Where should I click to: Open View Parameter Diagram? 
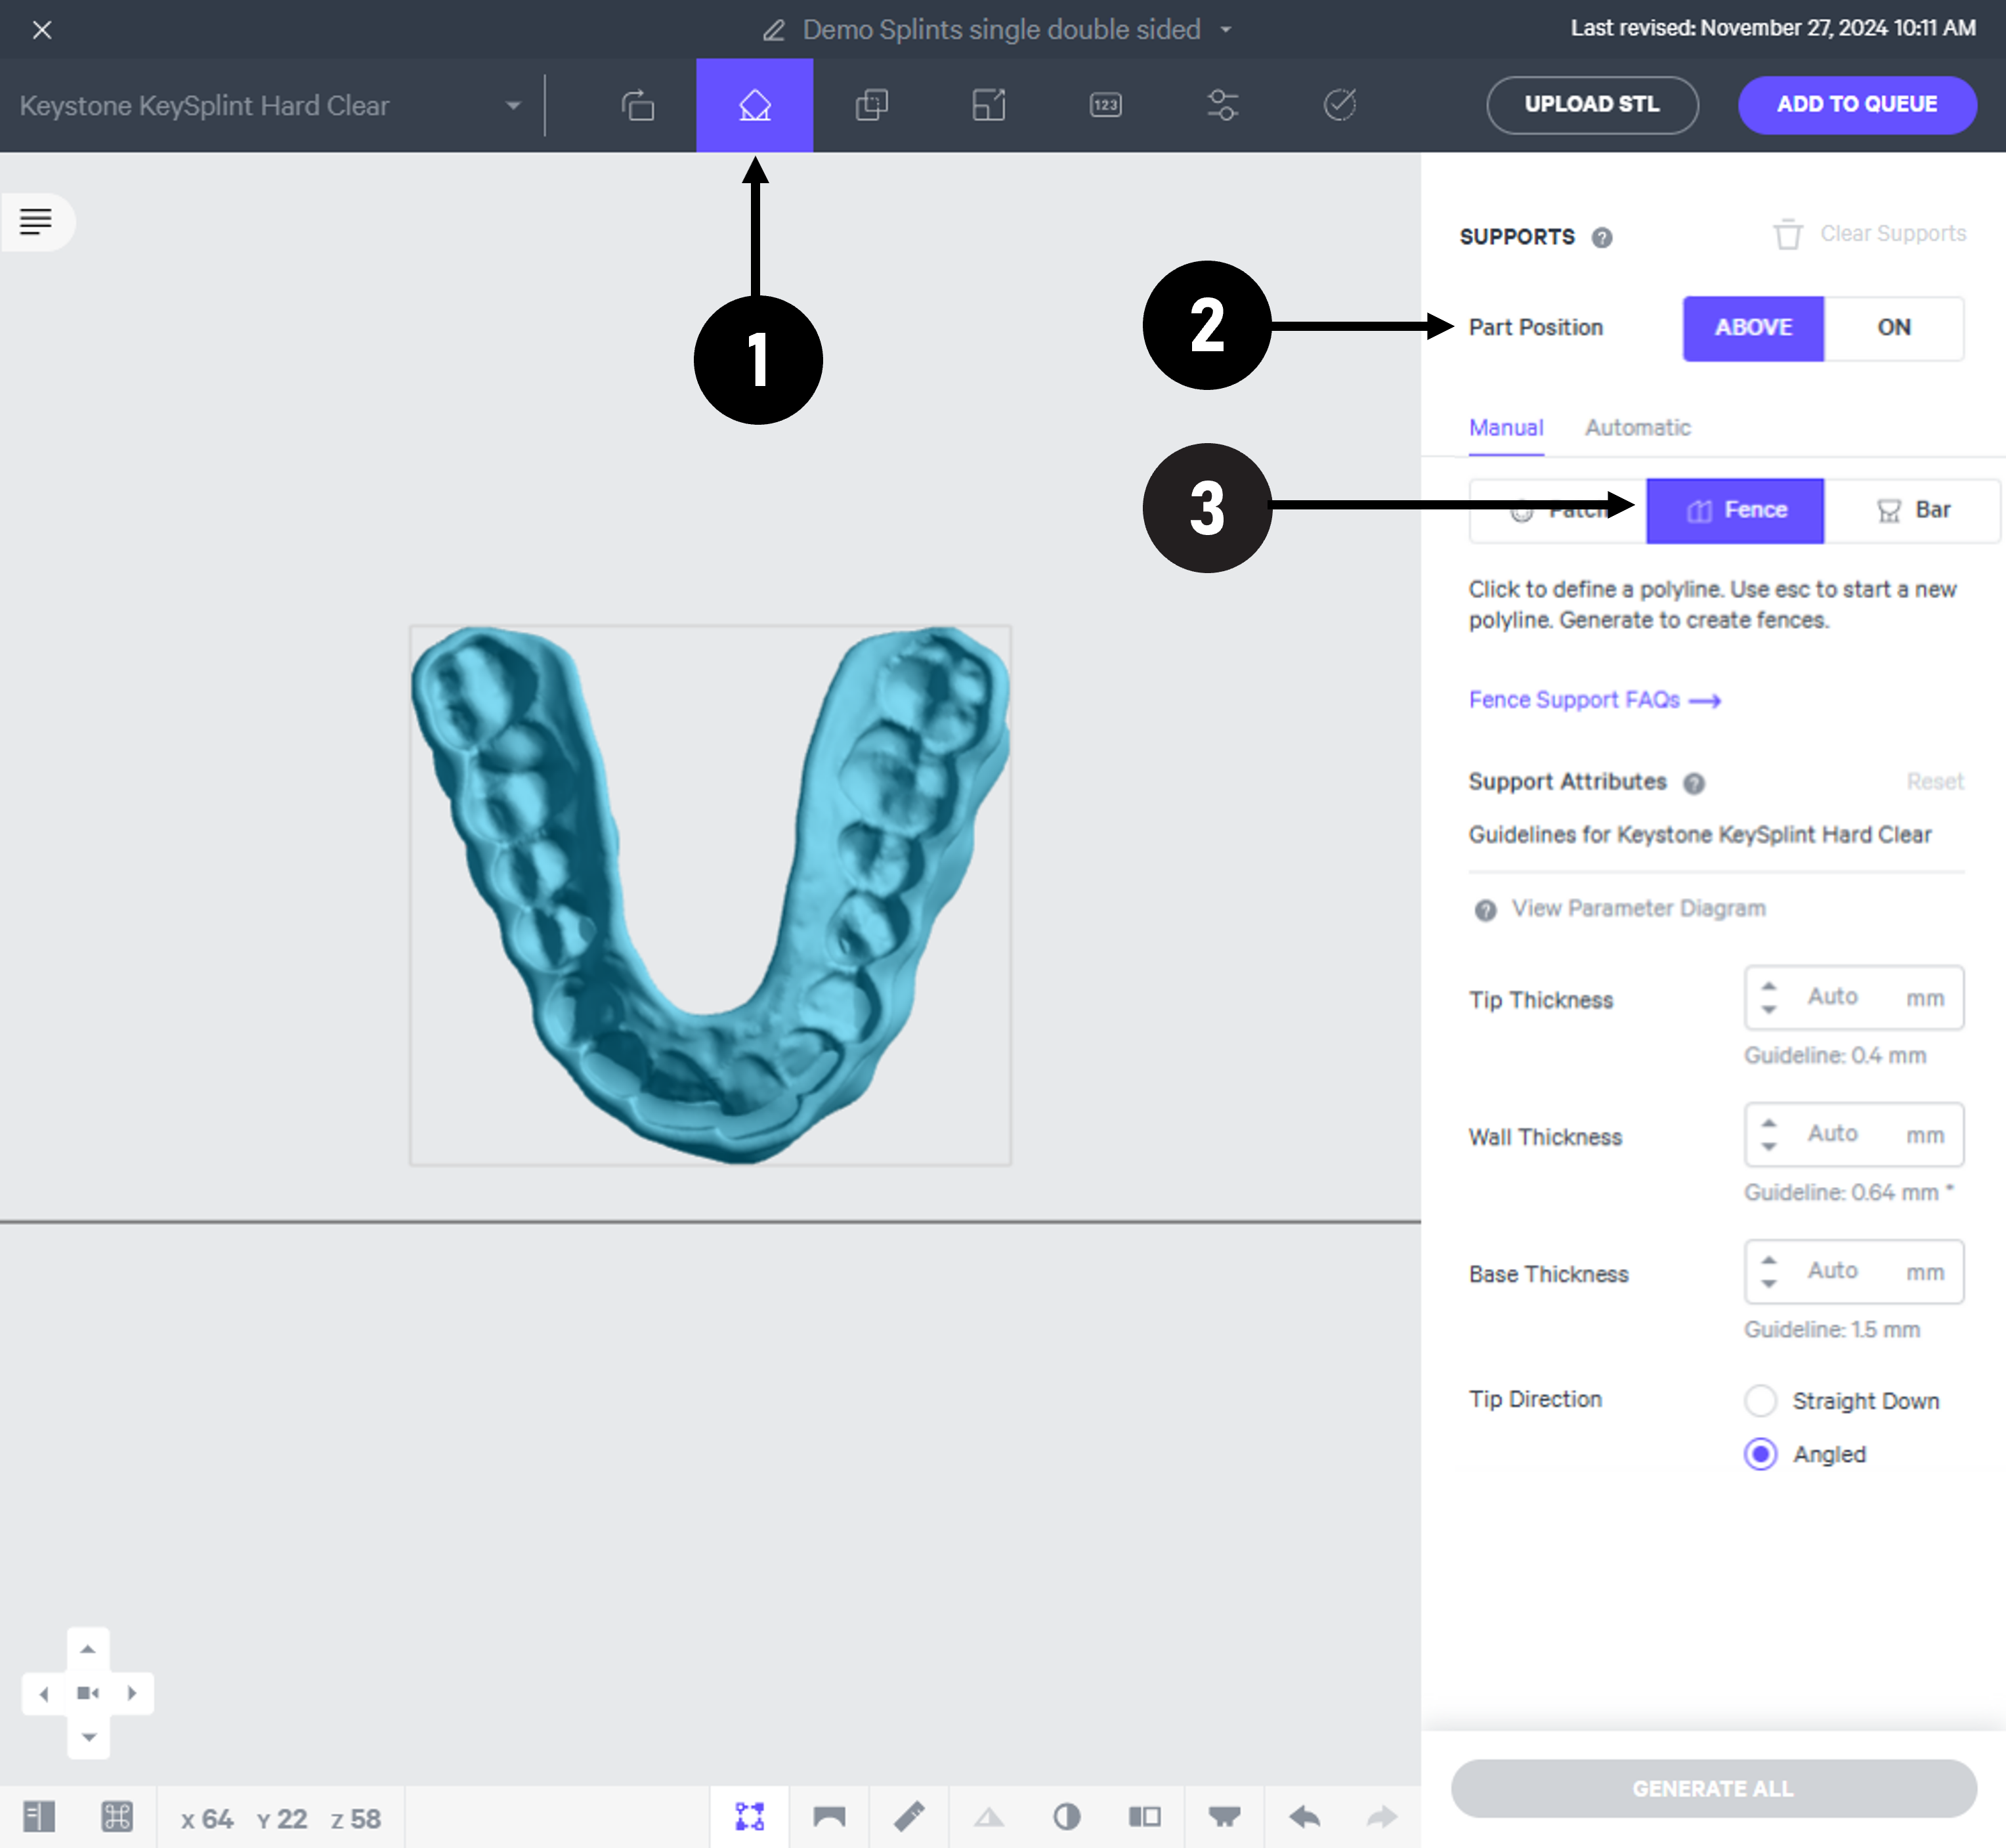[x=1620, y=909]
